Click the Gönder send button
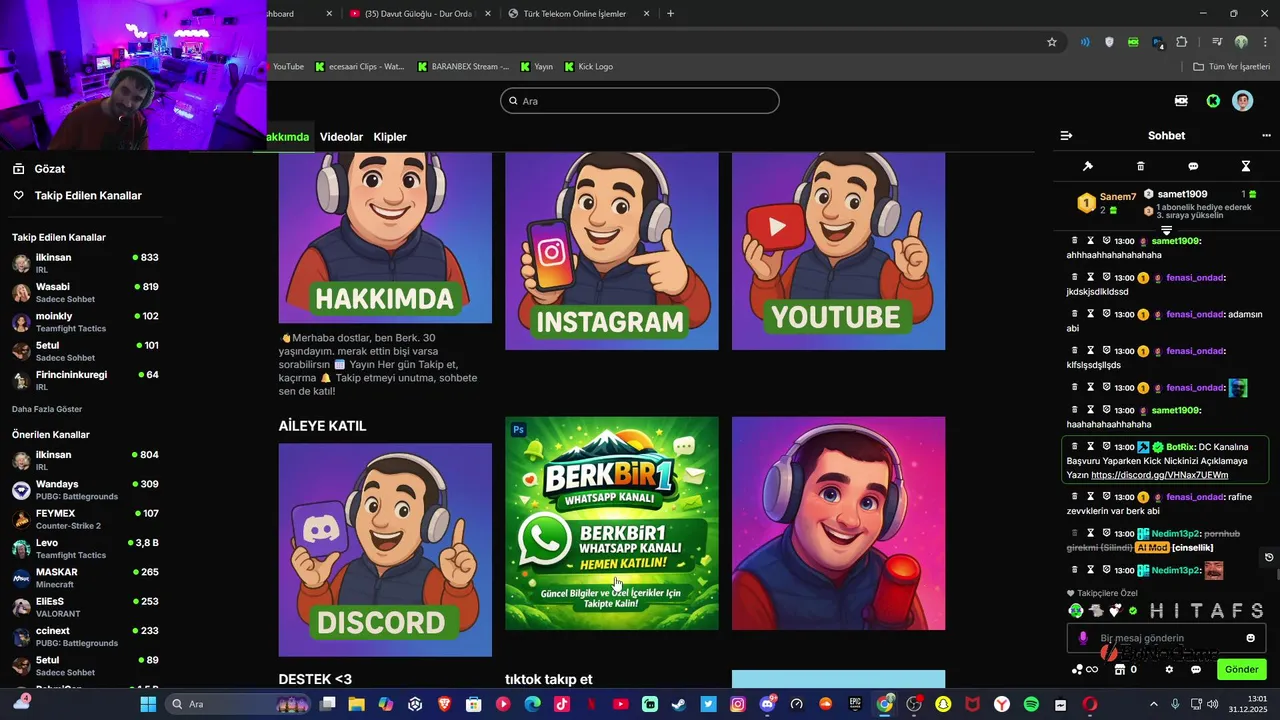Viewport: 1280px width, 720px height. (1241, 669)
